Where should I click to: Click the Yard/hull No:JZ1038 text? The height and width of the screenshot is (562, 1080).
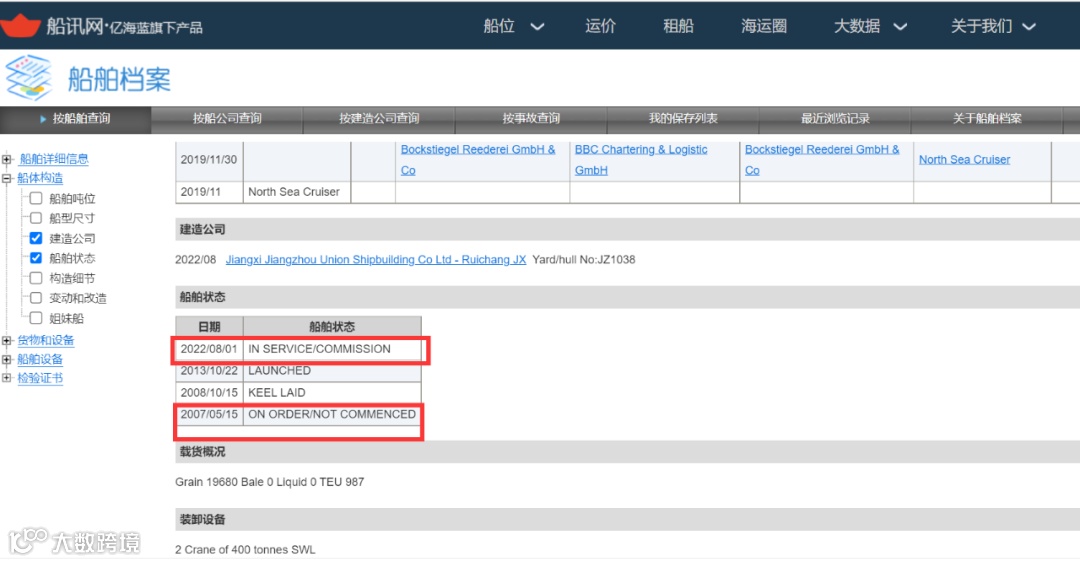click(x=583, y=260)
